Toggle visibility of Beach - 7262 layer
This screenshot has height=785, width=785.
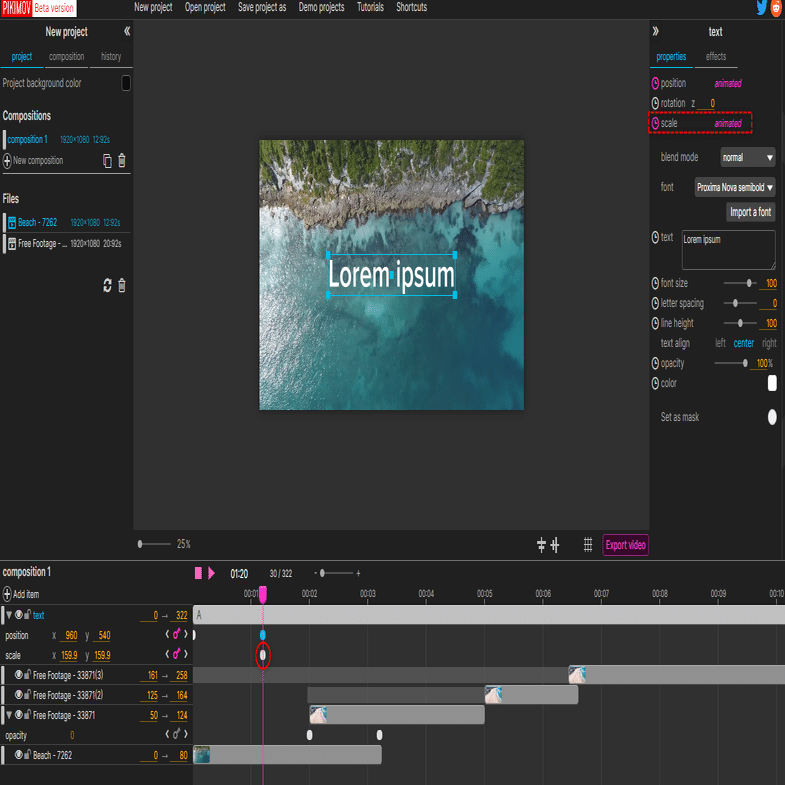click(x=19, y=755)
